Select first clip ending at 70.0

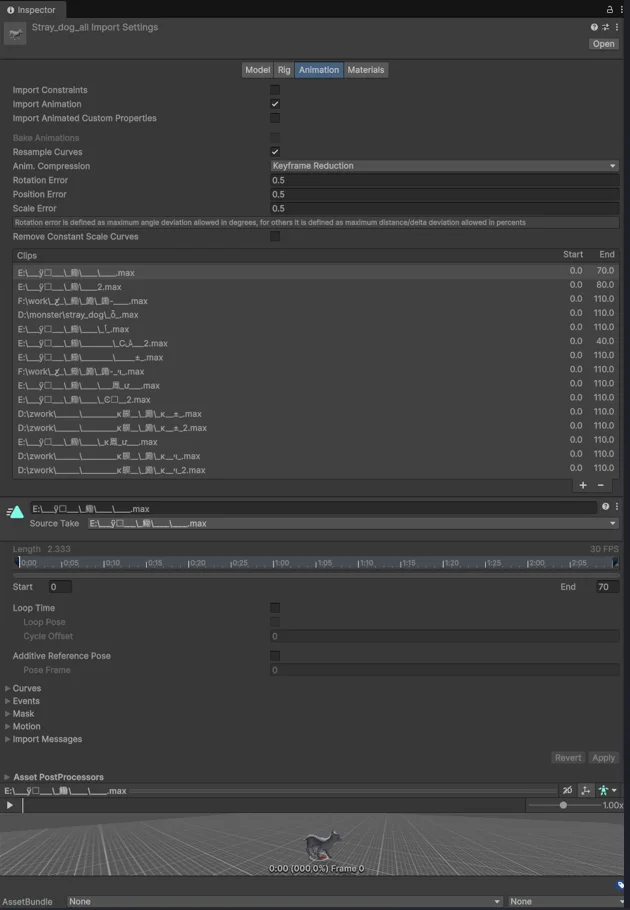tap(316, 272)
